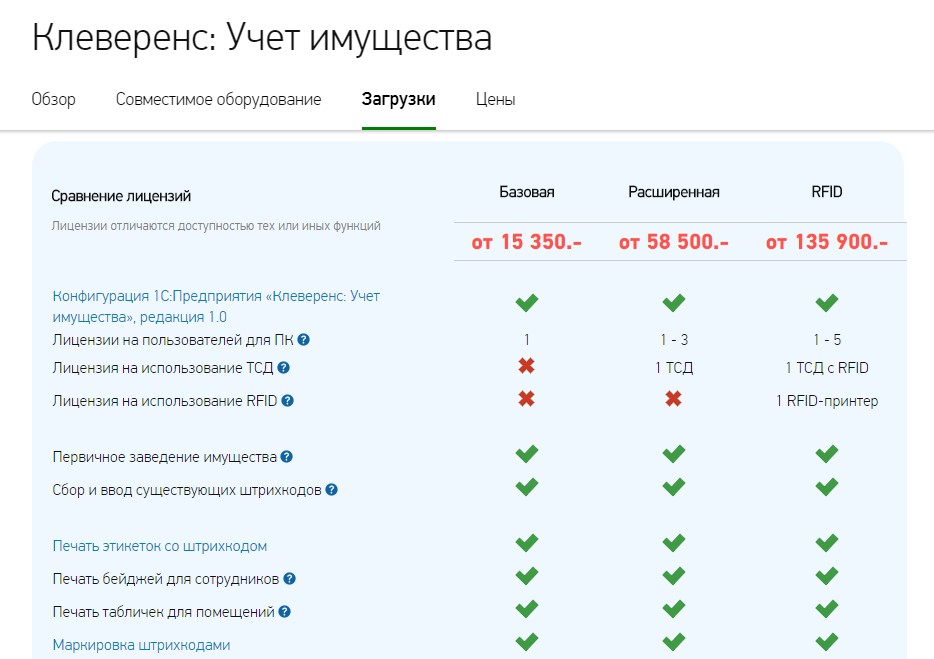Click the Расширенная column header
The image size is (934, 659).
coord(674,192)
